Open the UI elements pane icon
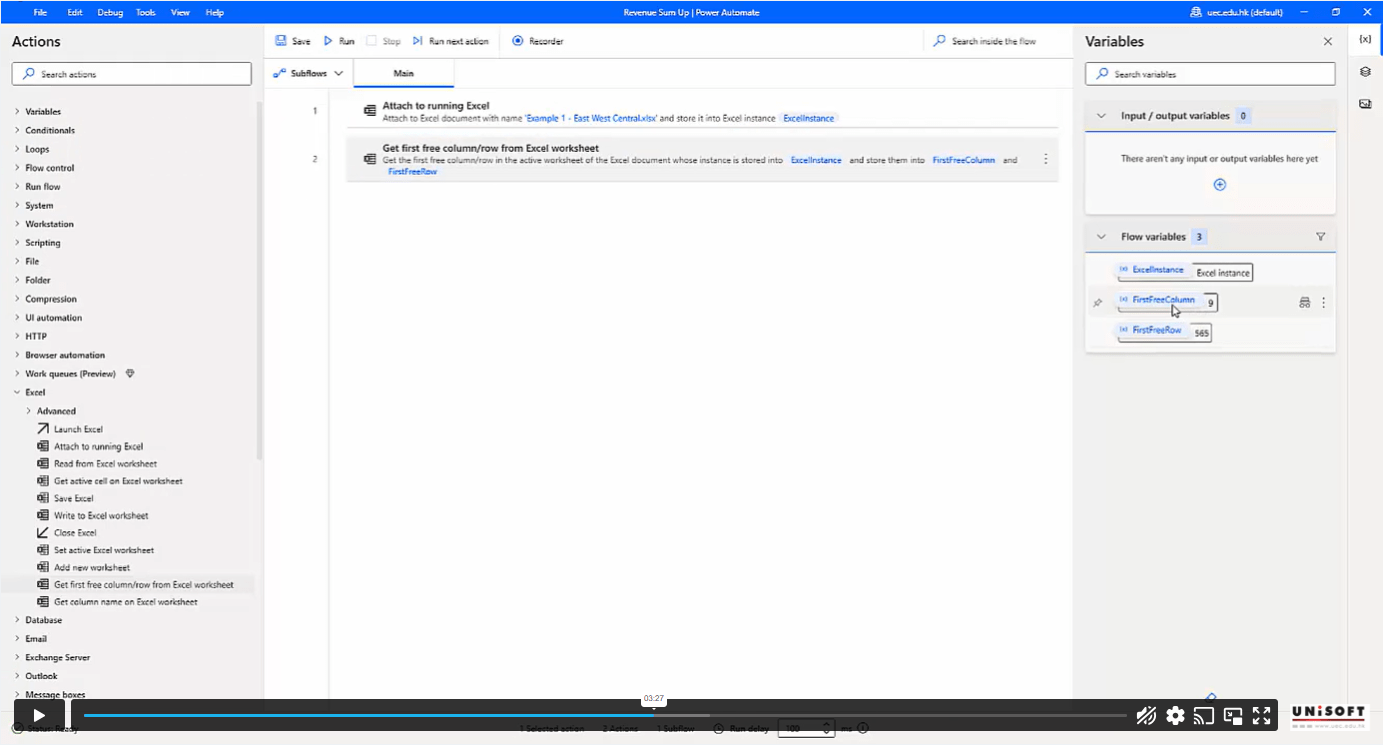1383x747 pixels. point(1365,72)
